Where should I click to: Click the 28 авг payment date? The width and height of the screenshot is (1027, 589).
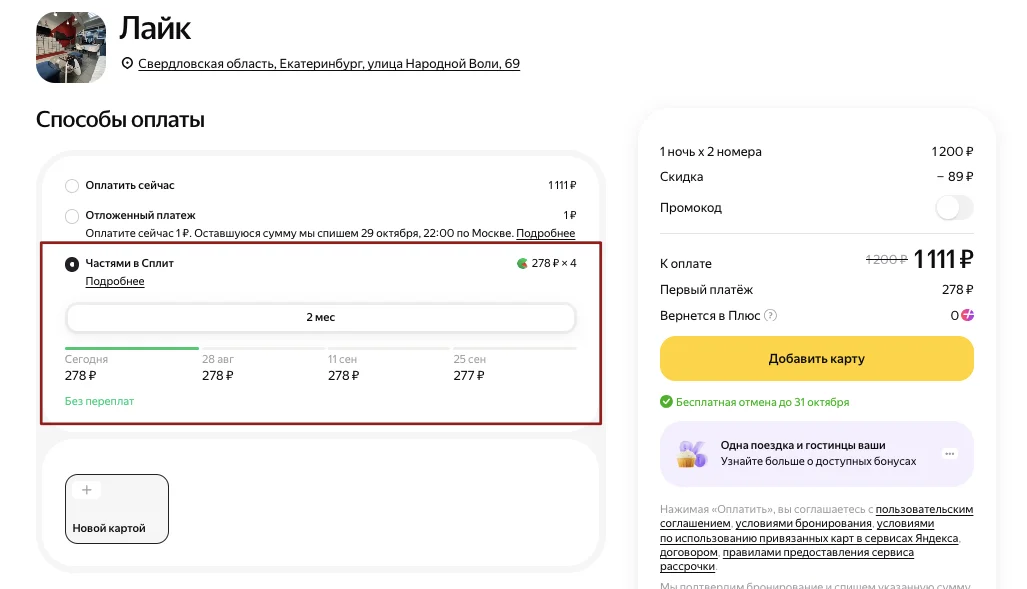(x=217, y=359)
